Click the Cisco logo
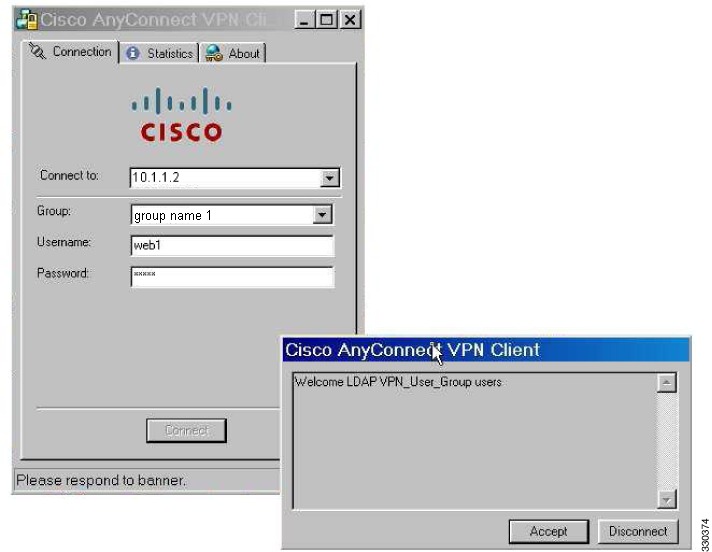This screenshot has width=712, height=552. pos(181,115)
